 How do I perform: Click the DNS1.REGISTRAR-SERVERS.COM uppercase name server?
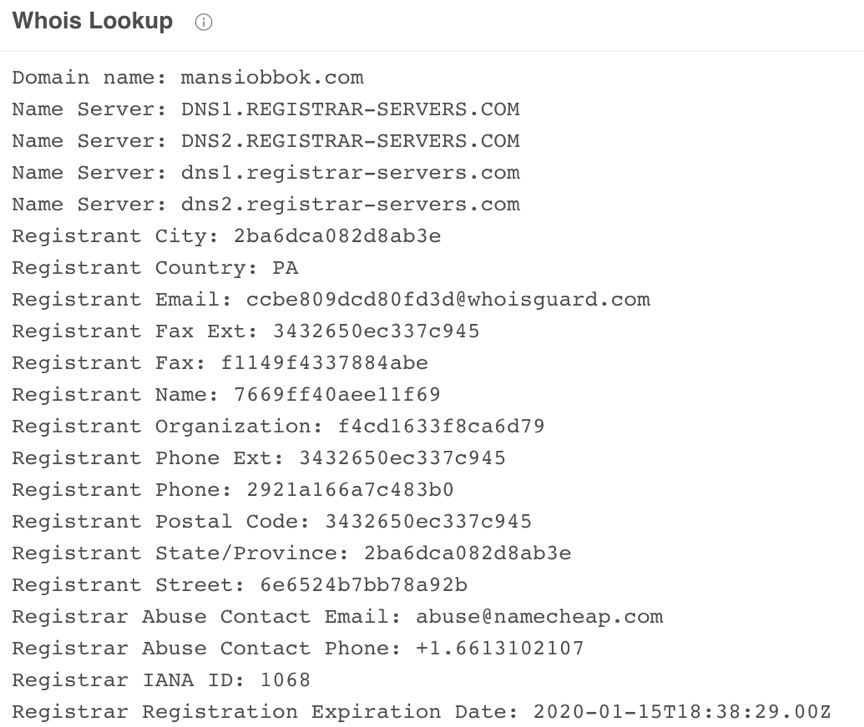coord(350,109)
